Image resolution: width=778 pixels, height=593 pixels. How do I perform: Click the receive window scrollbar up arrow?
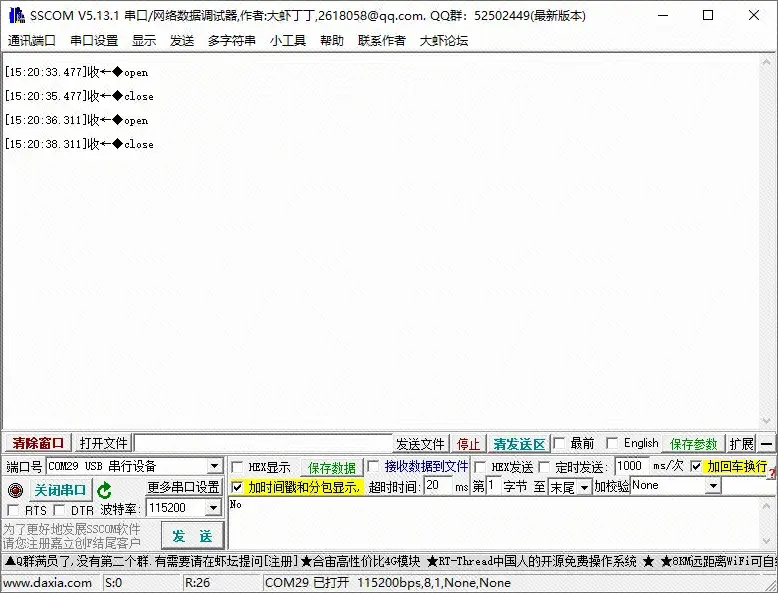[767, 63]
